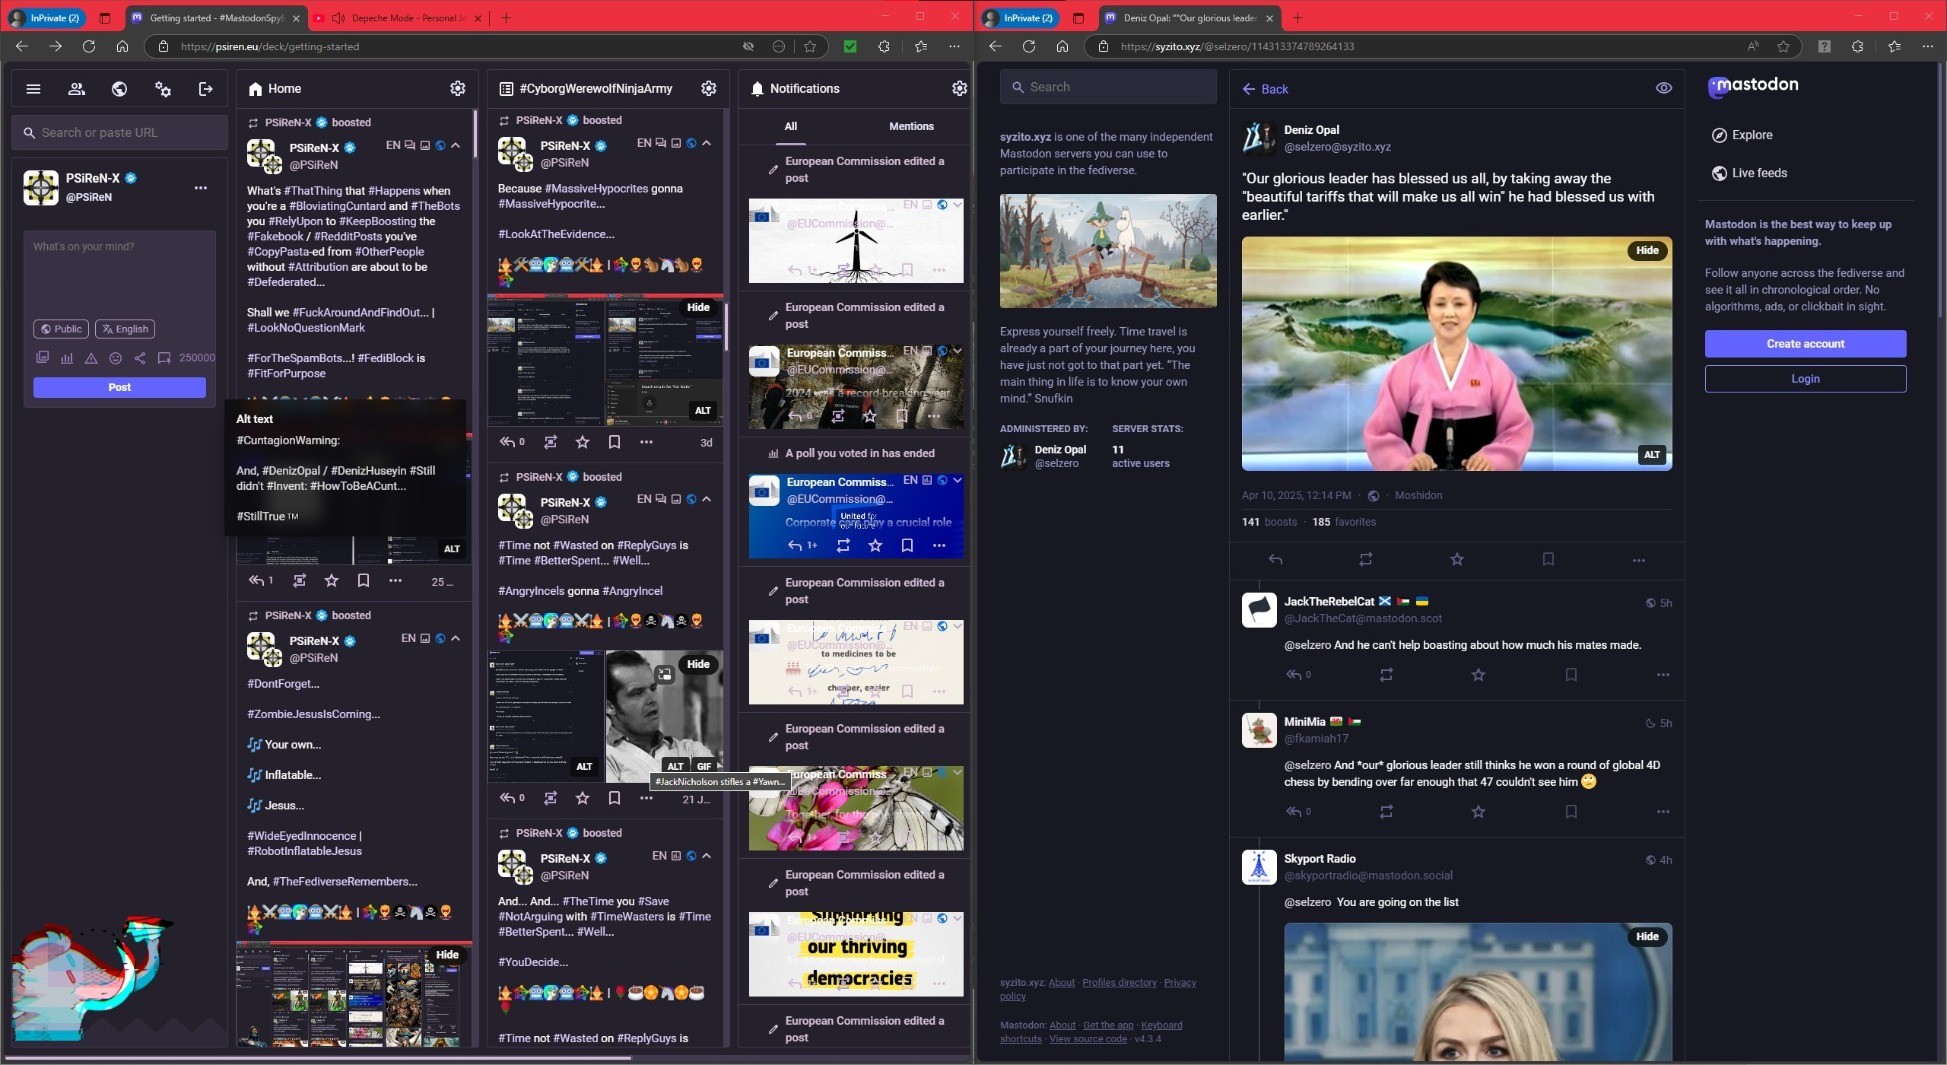Image resolution: width=1947 pixels, height=1065 pixels.
Task: Toggle the tracking prevention eye icon in the psiren.eu address bar
Action: [748, 46]
